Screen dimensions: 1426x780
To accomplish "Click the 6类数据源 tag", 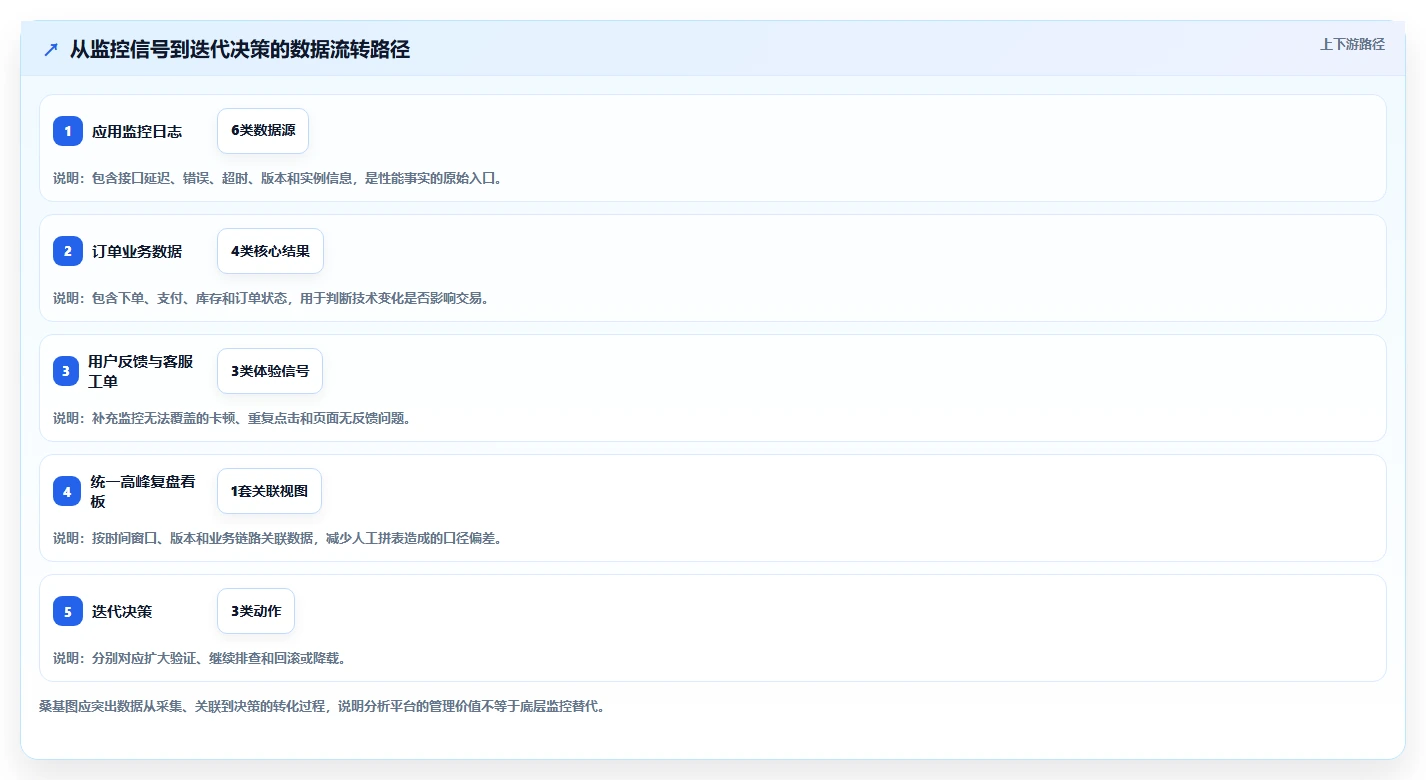I will (x=263, y=131).
